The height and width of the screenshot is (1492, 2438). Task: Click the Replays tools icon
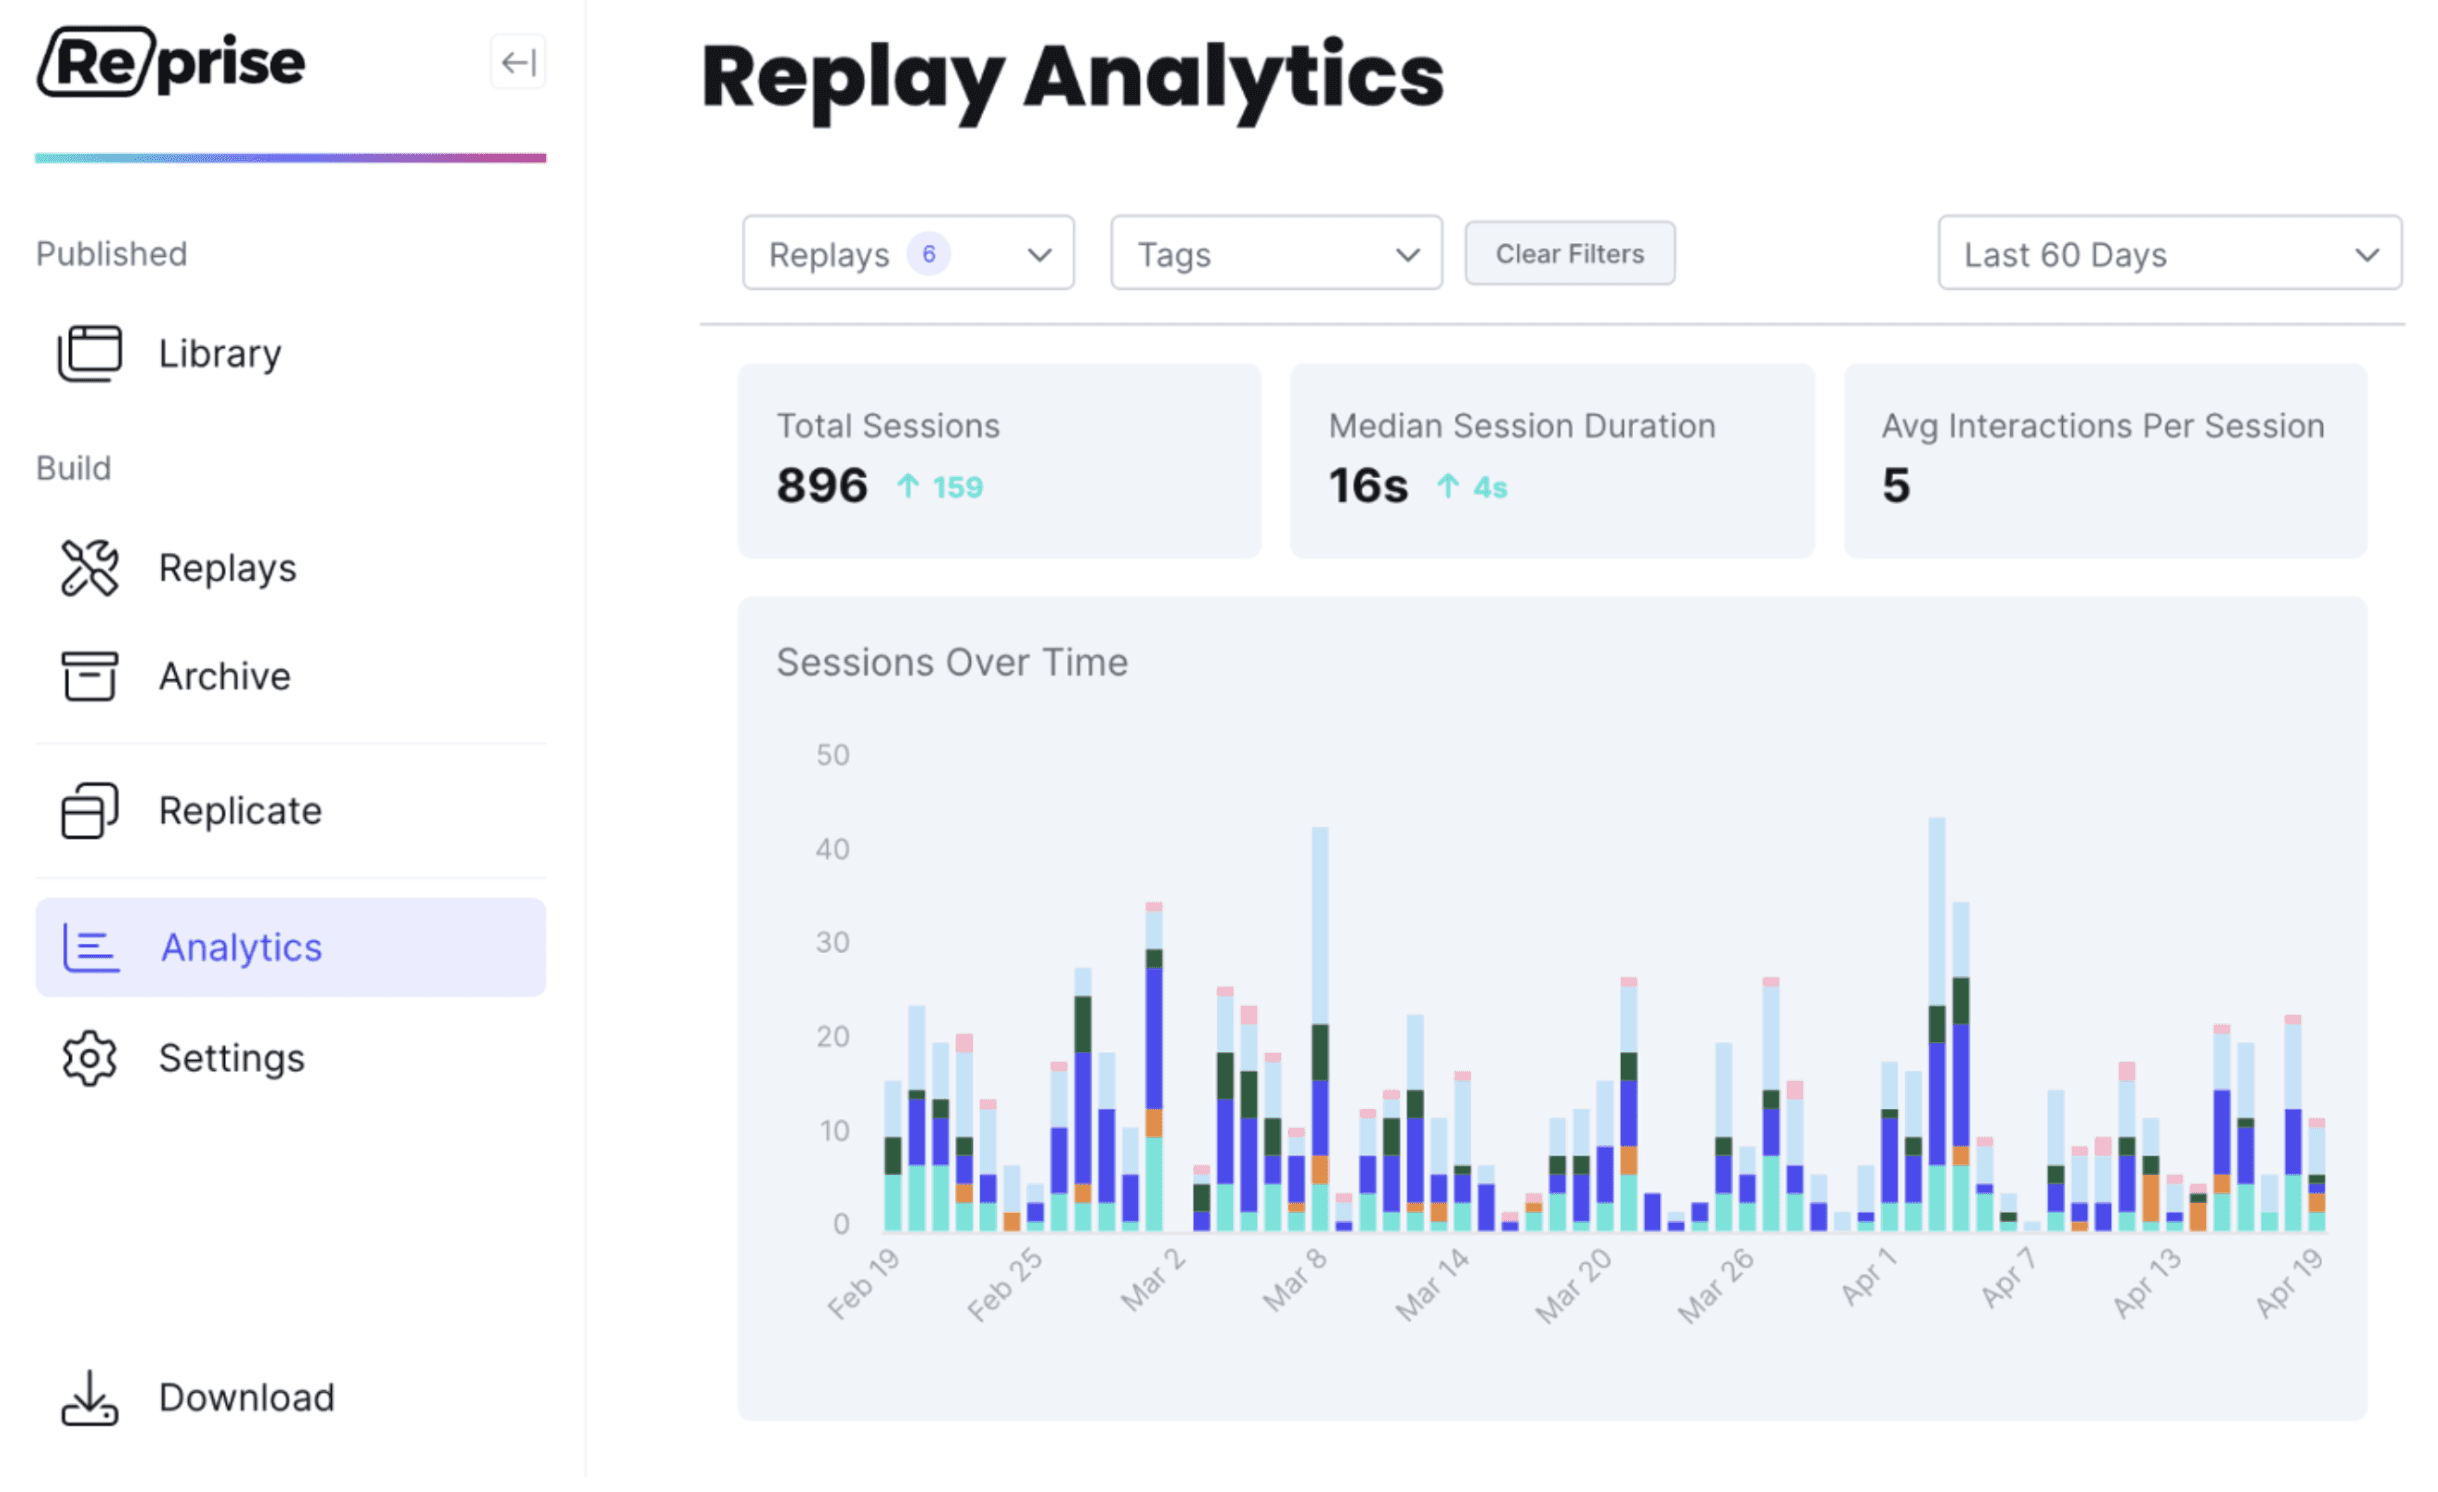tap(89, 567)
